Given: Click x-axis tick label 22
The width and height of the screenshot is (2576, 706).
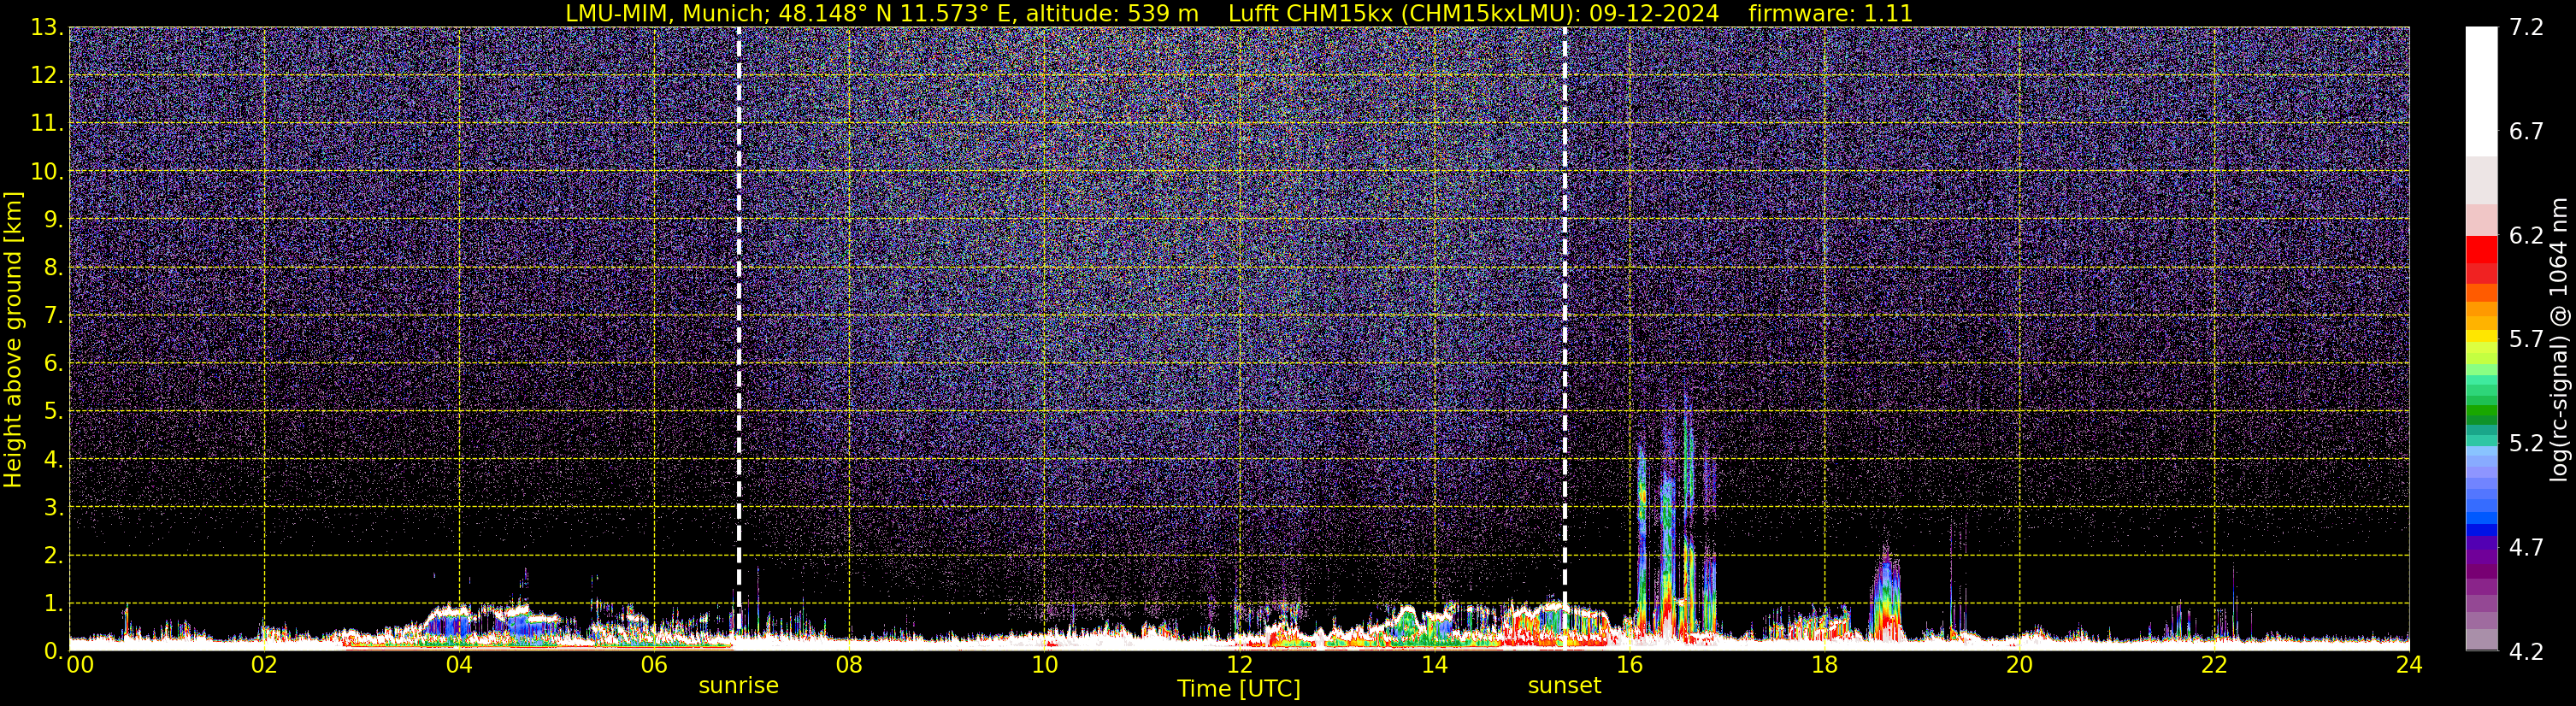Looking at the screenshot, I should click(2214, 665).
